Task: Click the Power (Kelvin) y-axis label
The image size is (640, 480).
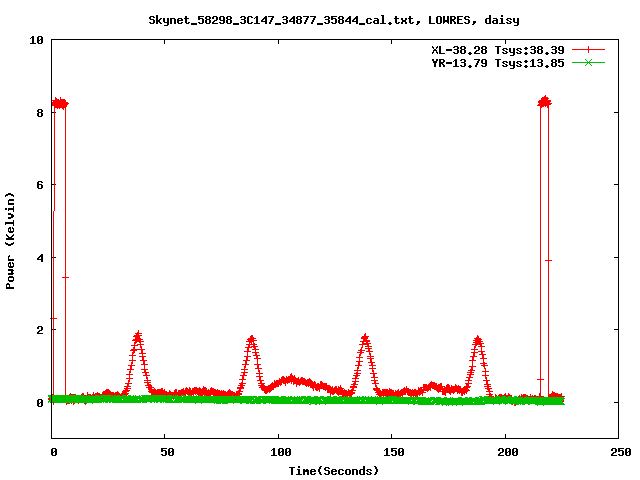Action: 10,241
